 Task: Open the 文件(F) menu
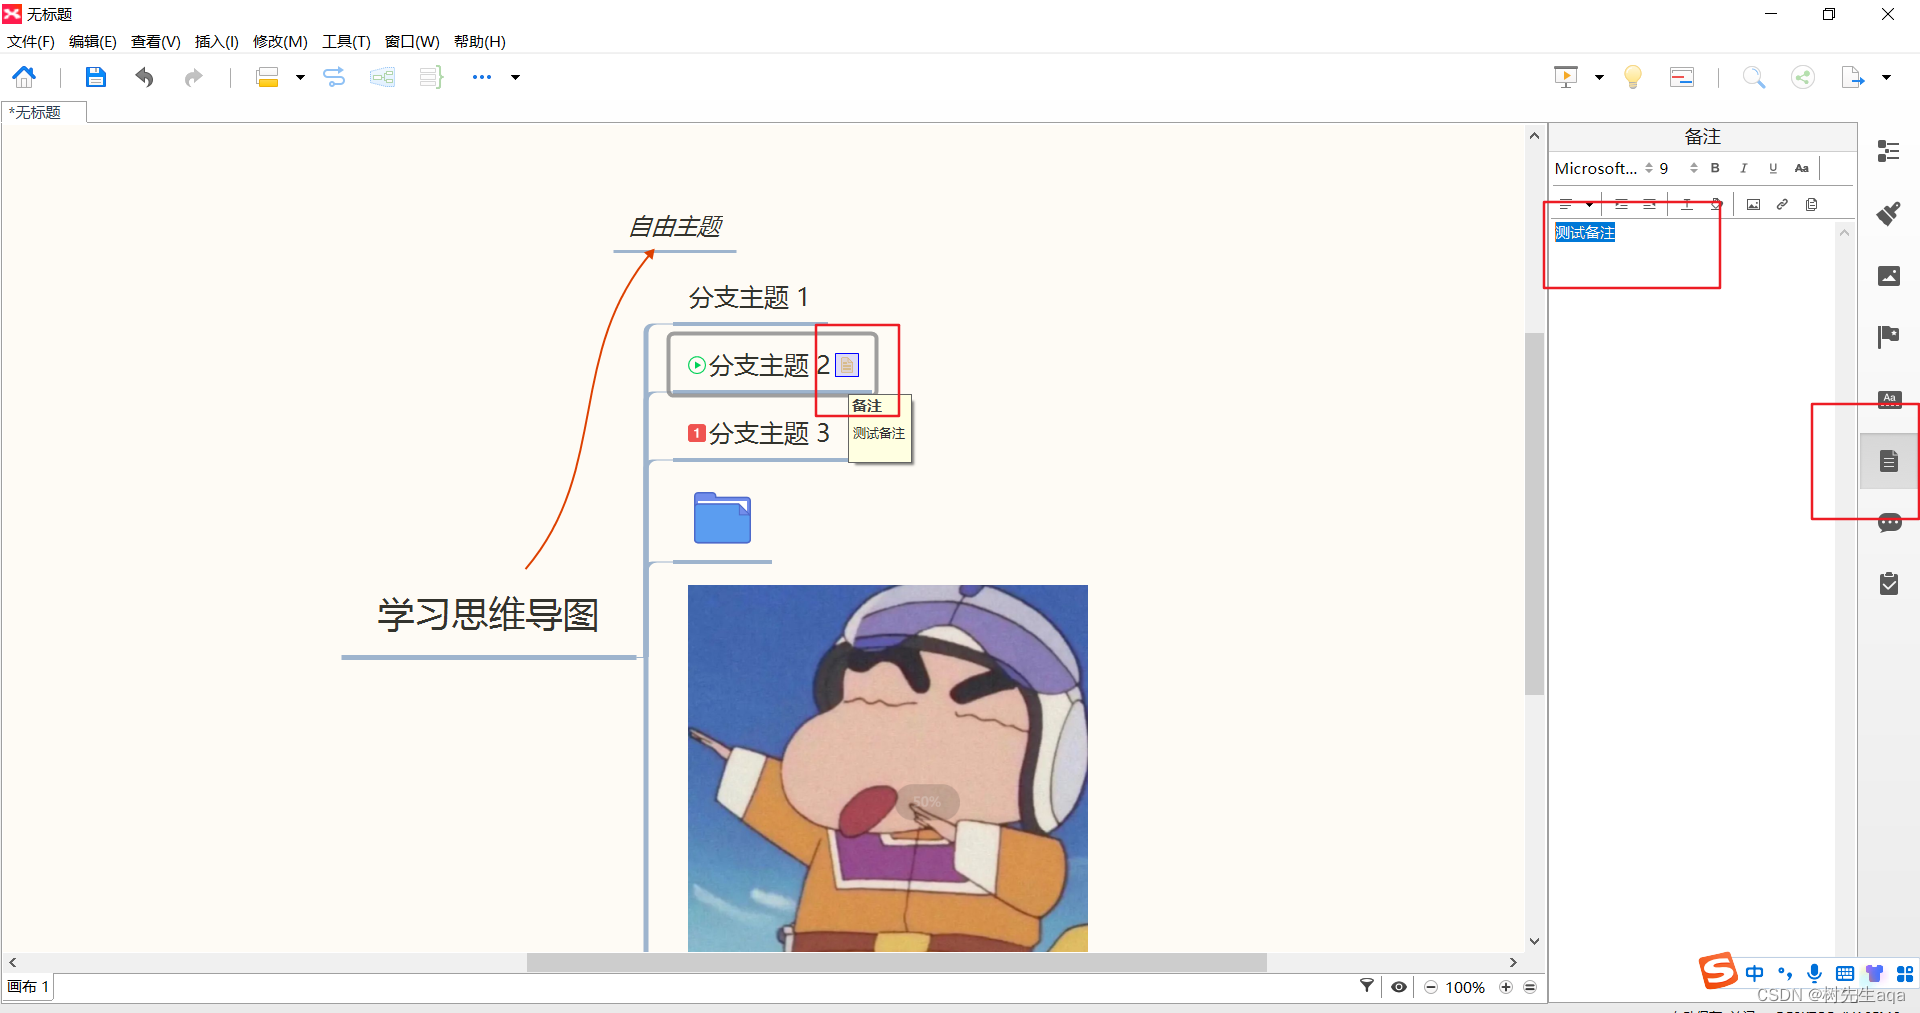tap(31, 41)
